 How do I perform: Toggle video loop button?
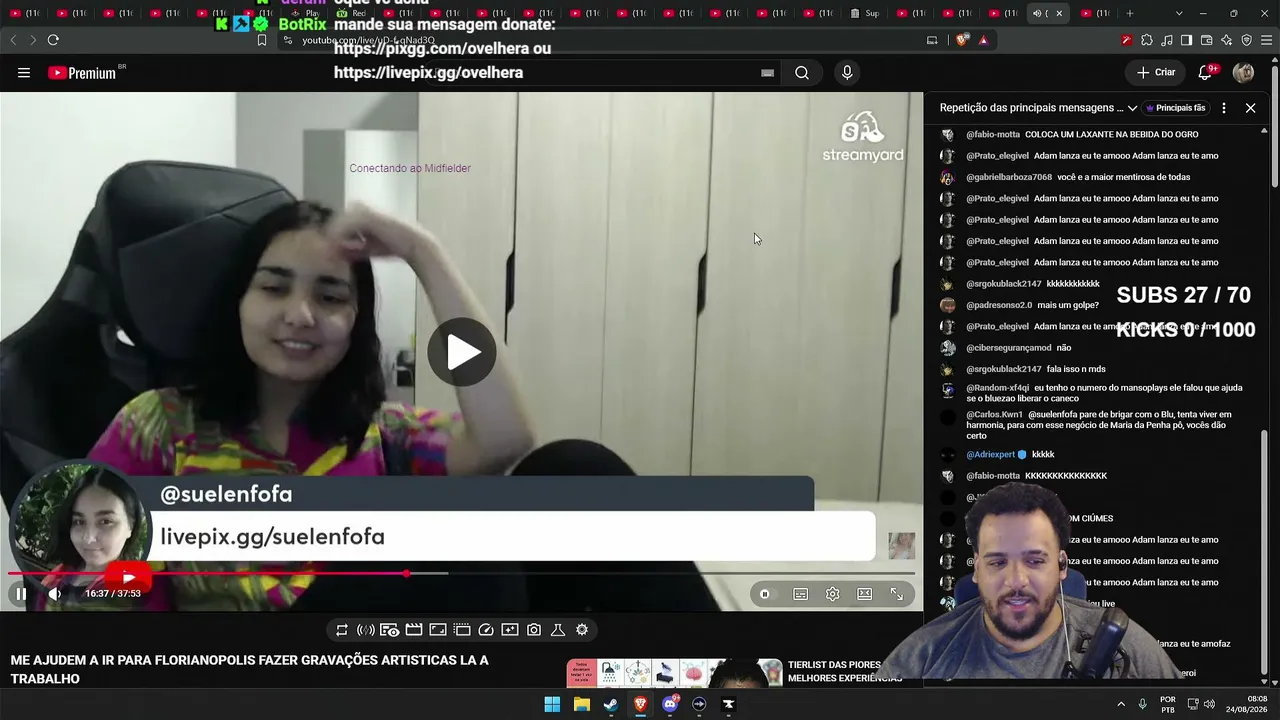coord(342,630)
